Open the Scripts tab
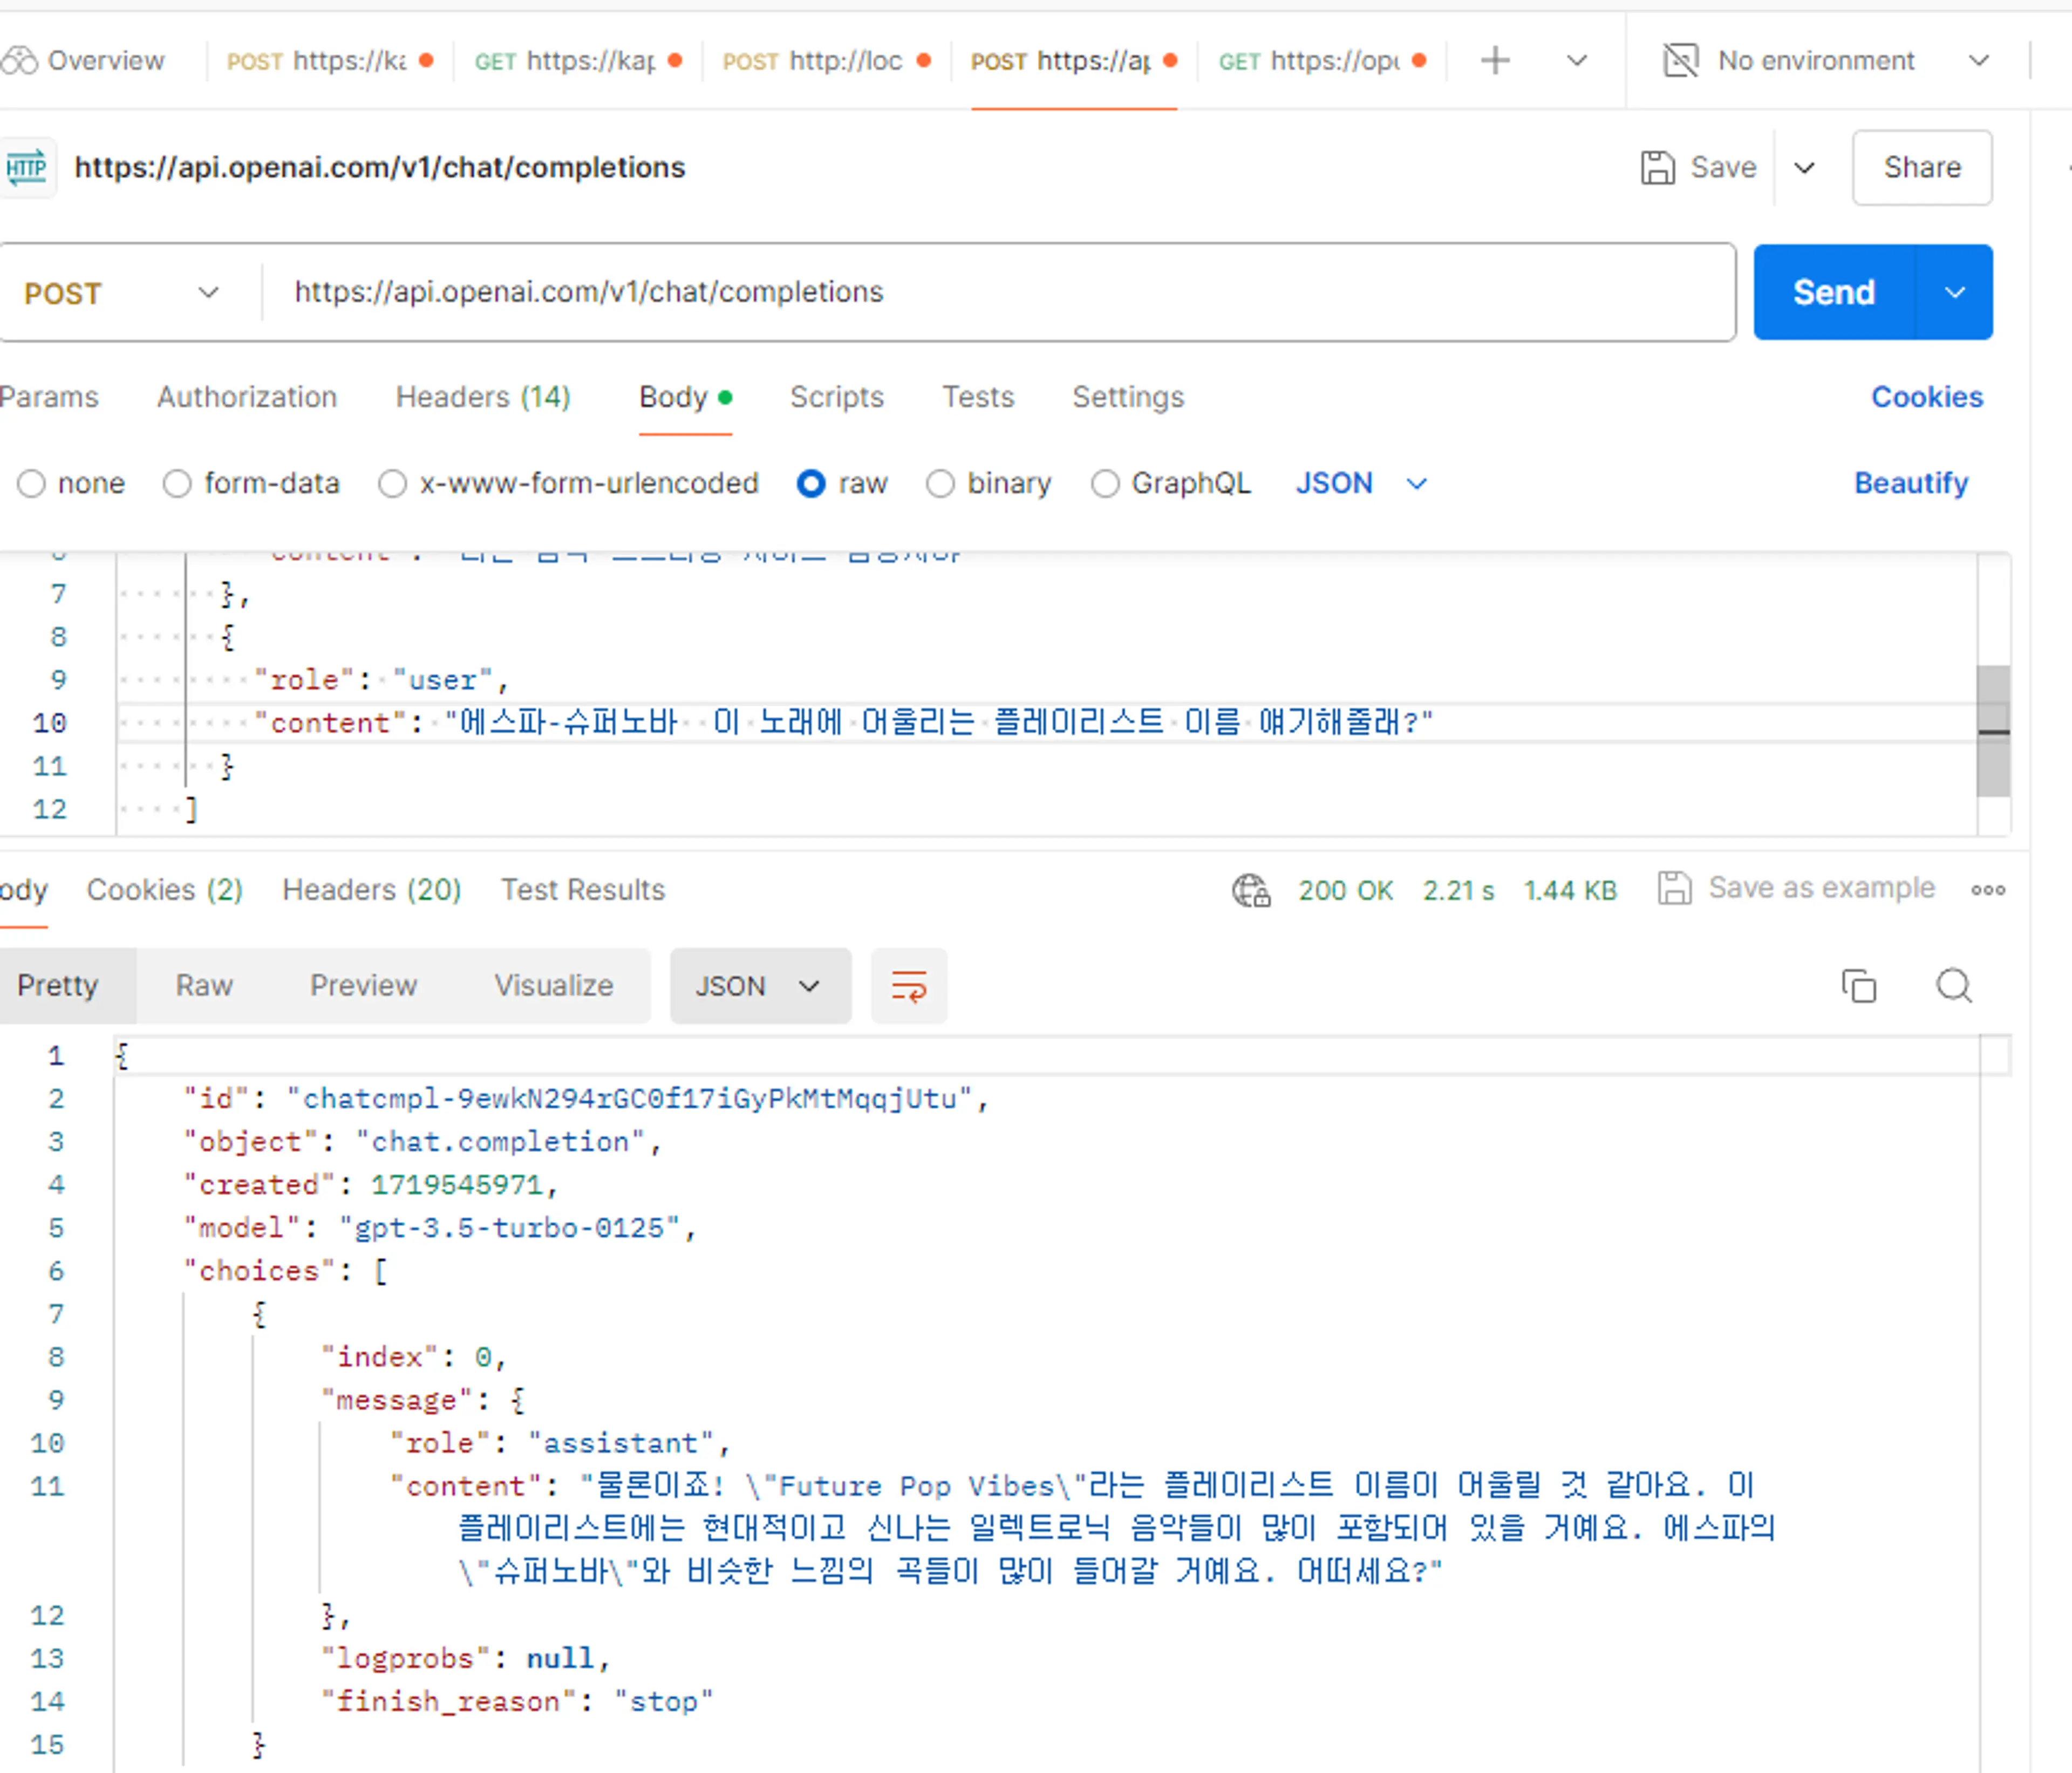This screenshot has width=2072, height=1773. click(837, 397)
